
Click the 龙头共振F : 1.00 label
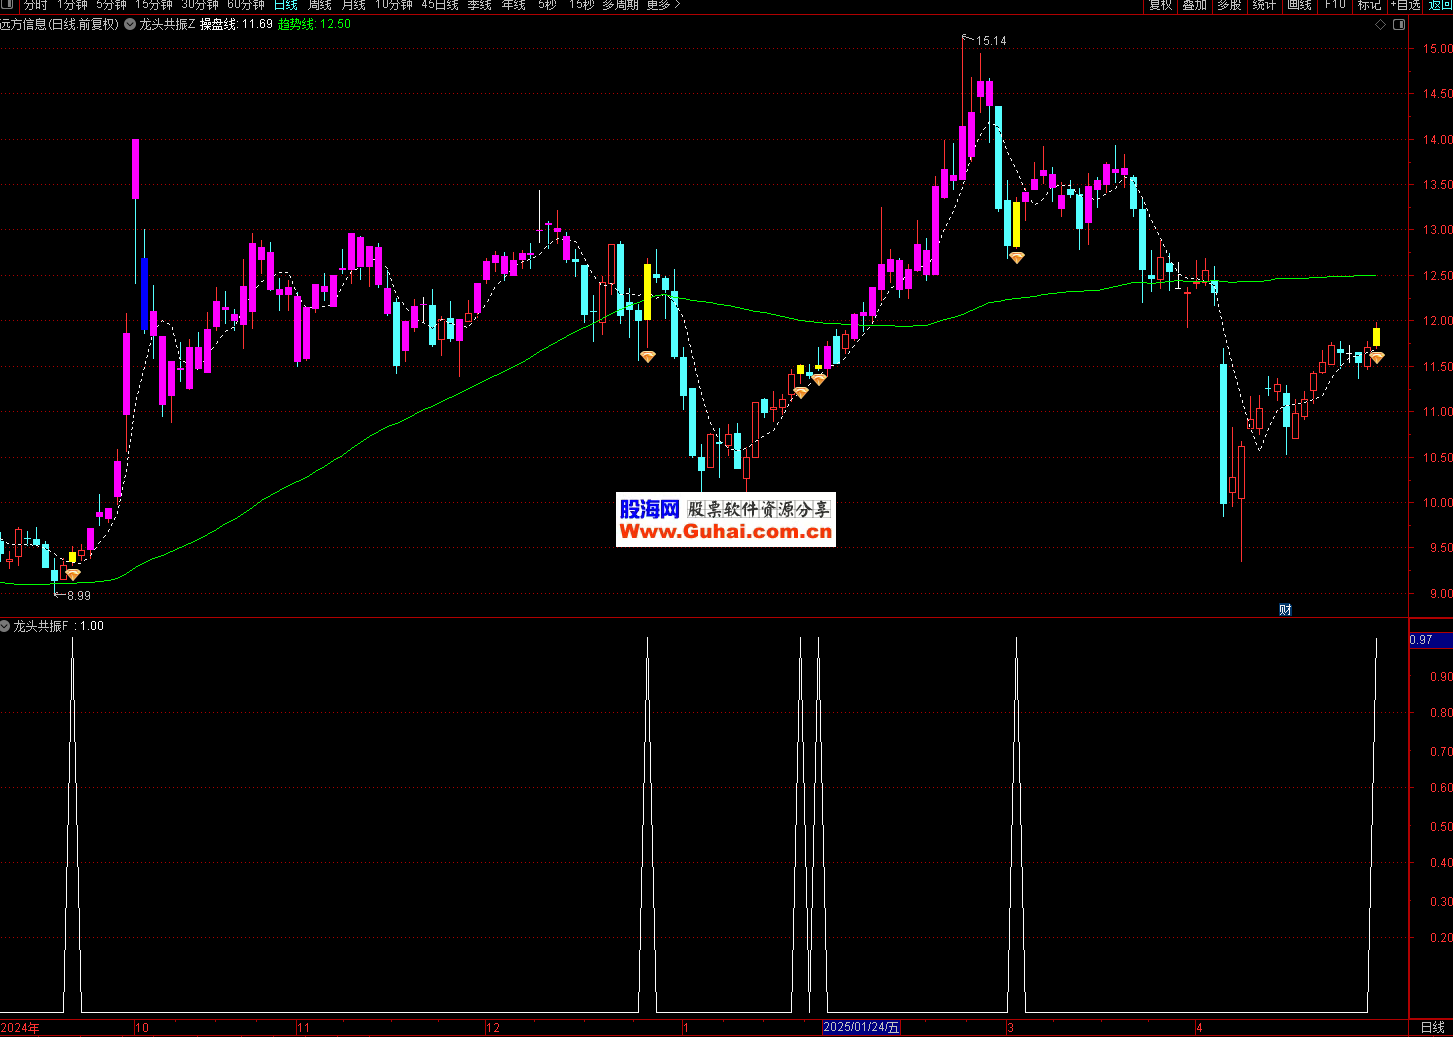58,626
